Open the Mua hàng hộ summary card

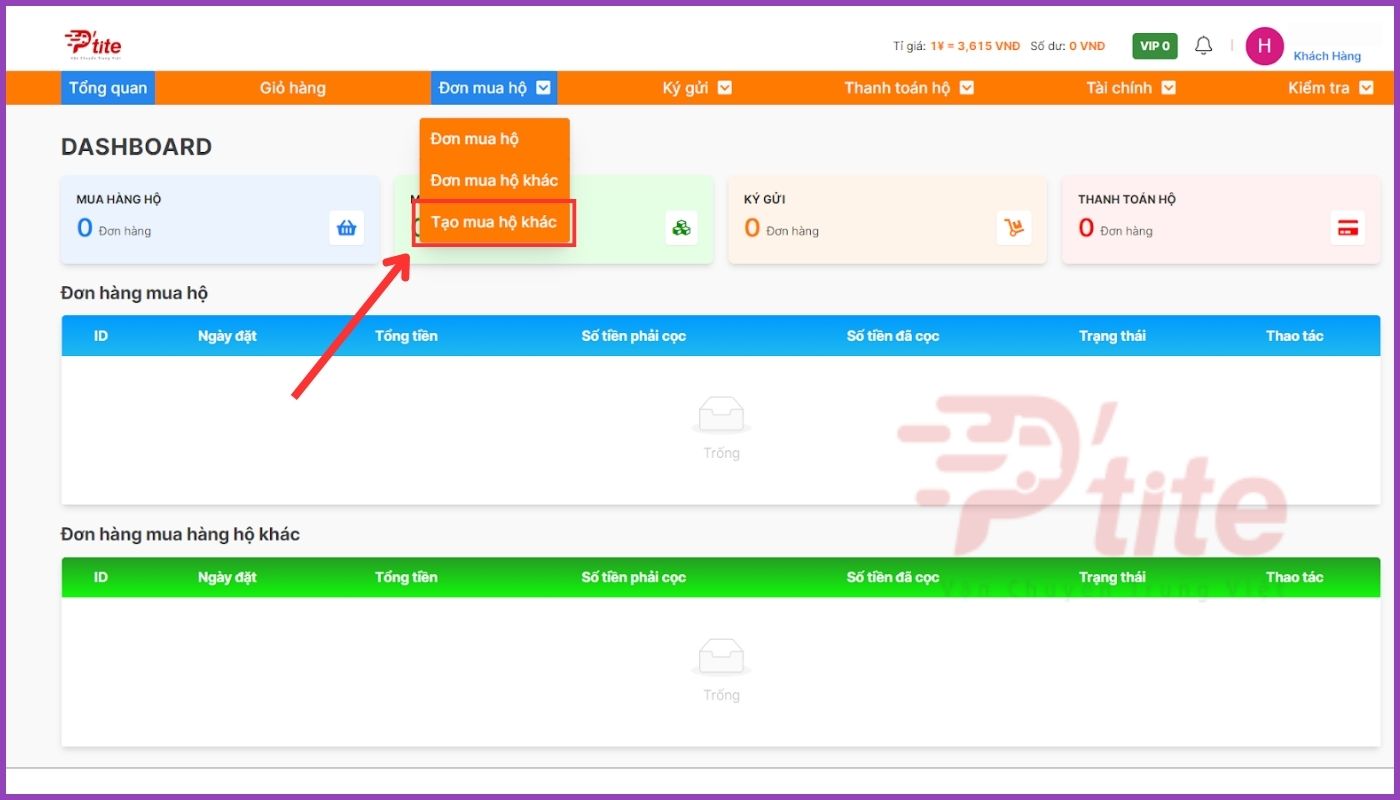[x=220, y=220]
